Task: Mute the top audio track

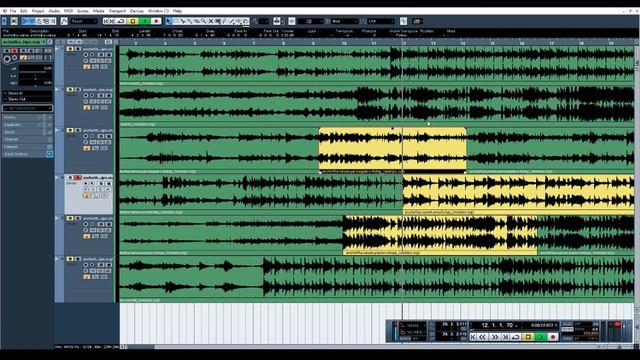Action: click(70, 49)
